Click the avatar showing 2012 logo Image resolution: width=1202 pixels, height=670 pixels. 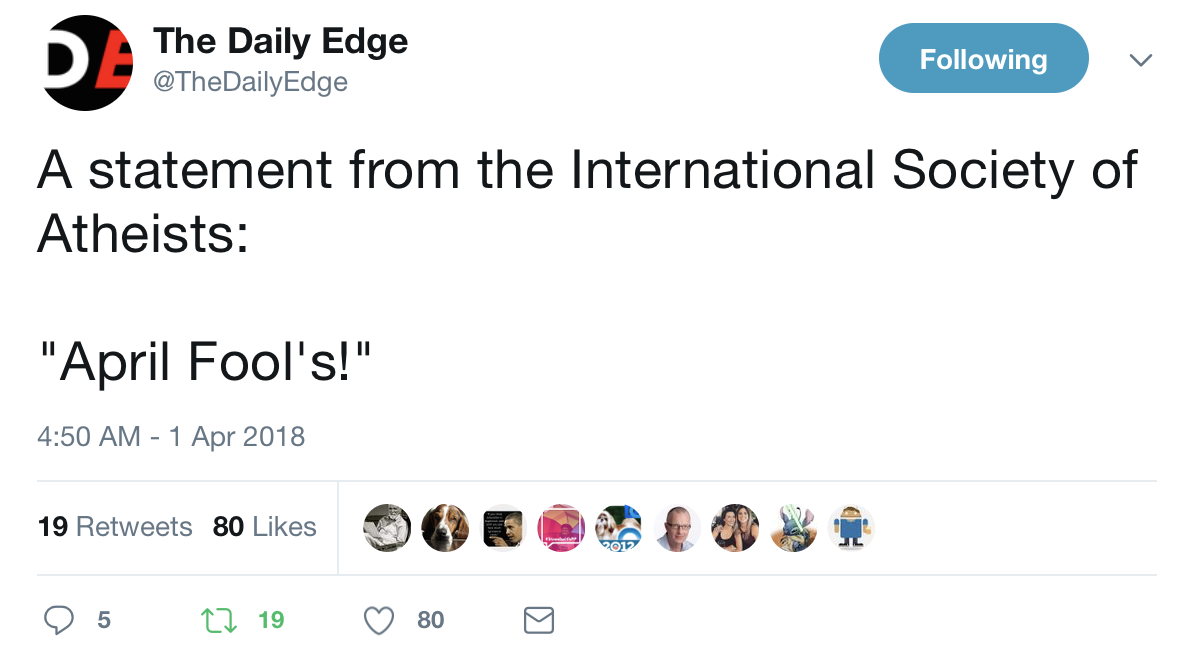619,527
